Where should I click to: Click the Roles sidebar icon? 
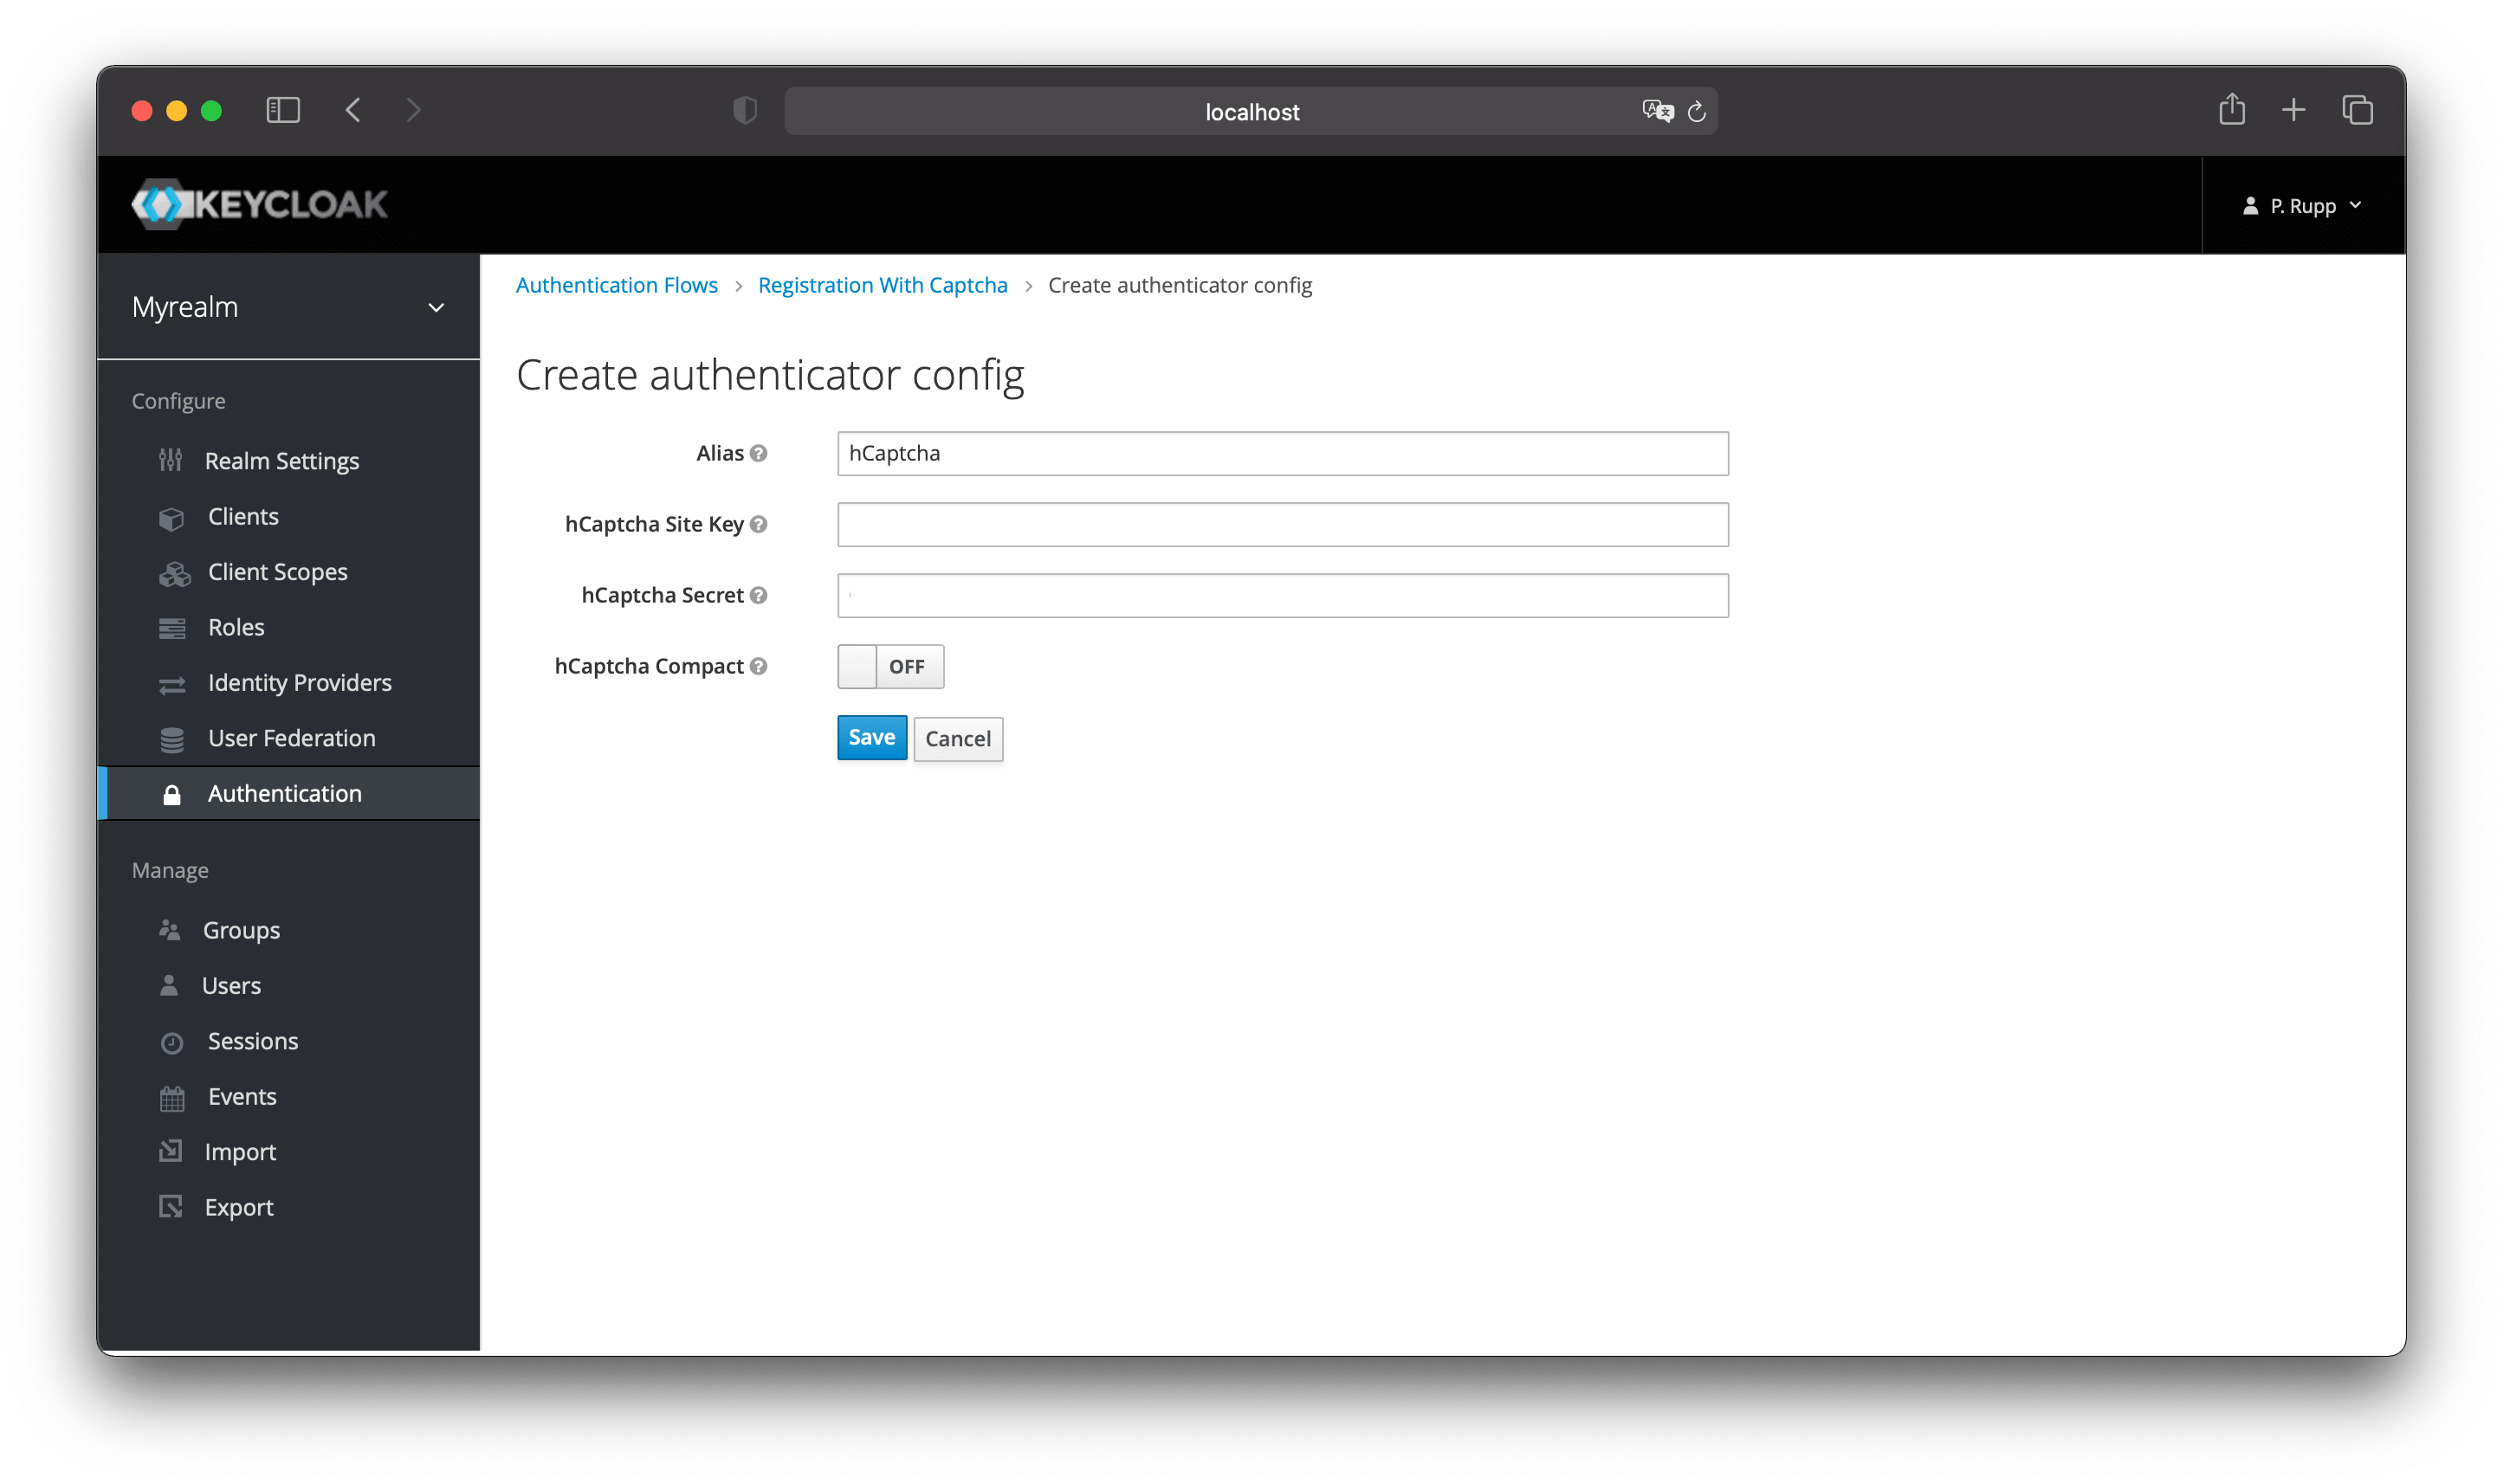(x=170, y=625)
